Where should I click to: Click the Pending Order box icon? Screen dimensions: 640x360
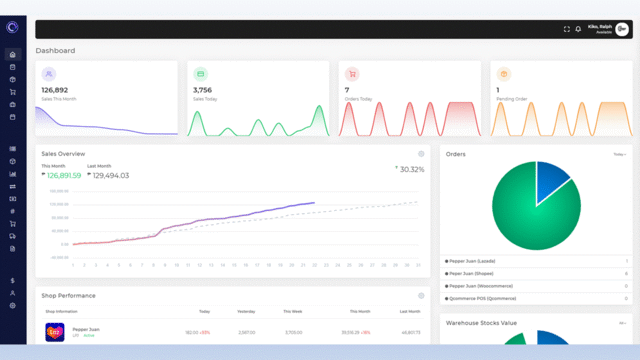point(504,74)
